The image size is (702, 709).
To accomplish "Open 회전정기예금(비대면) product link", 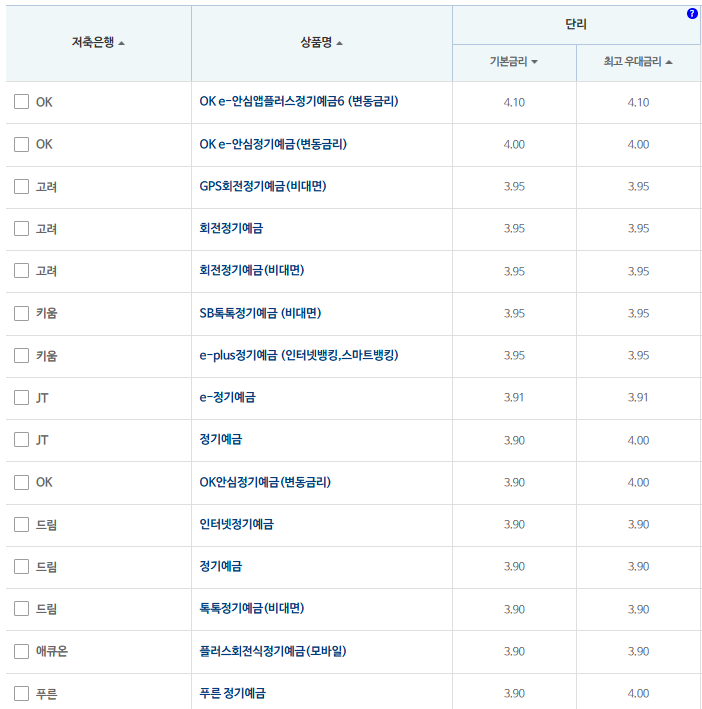I will click(x=252, y=270).
